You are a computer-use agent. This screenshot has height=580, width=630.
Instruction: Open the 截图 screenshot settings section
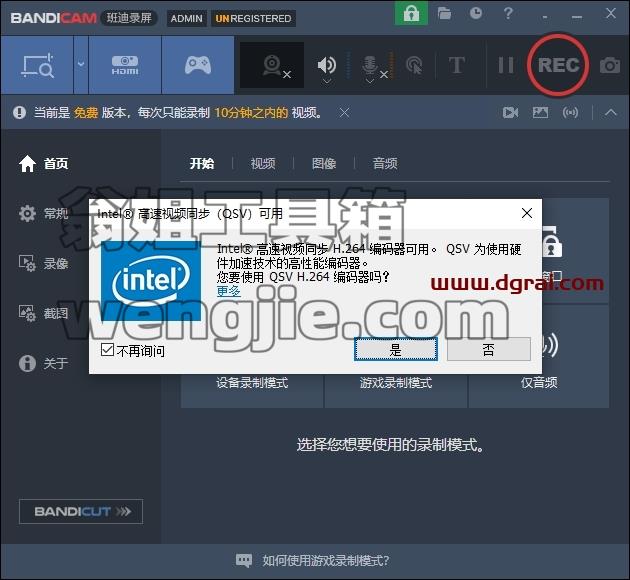tap(44, 313)
